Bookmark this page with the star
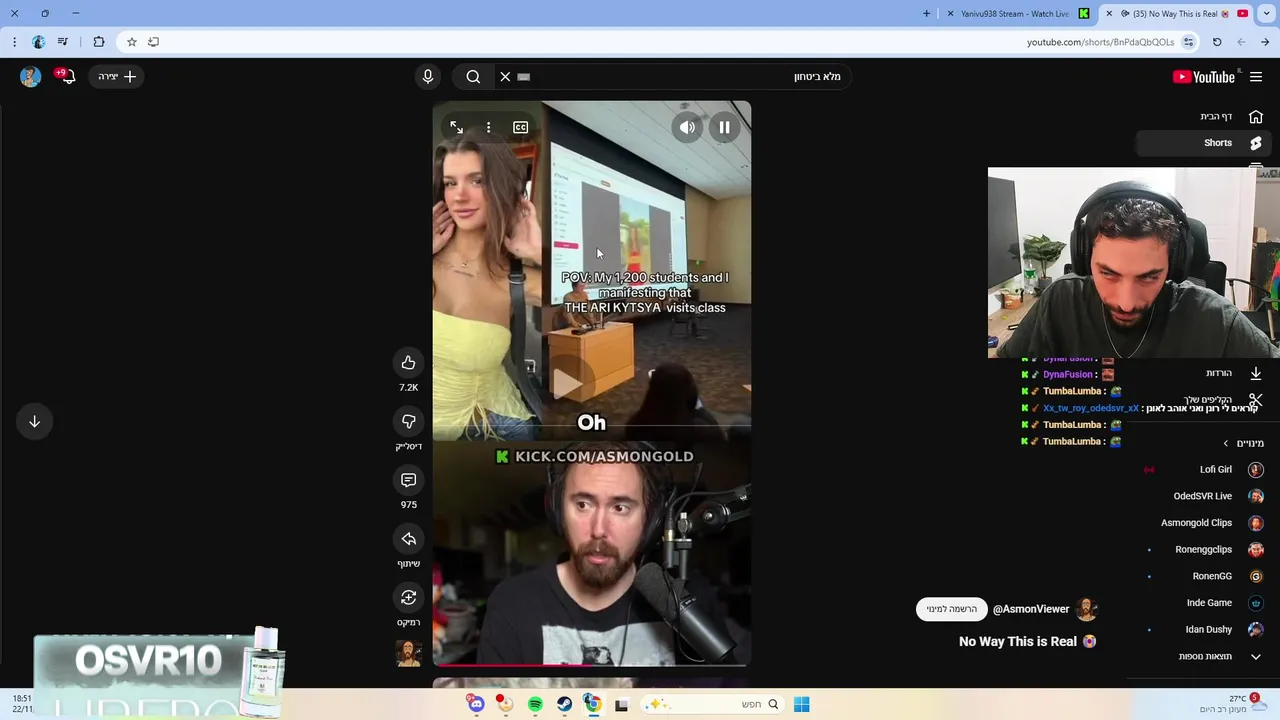1280x720 pixels. click(x=131, y=42)
